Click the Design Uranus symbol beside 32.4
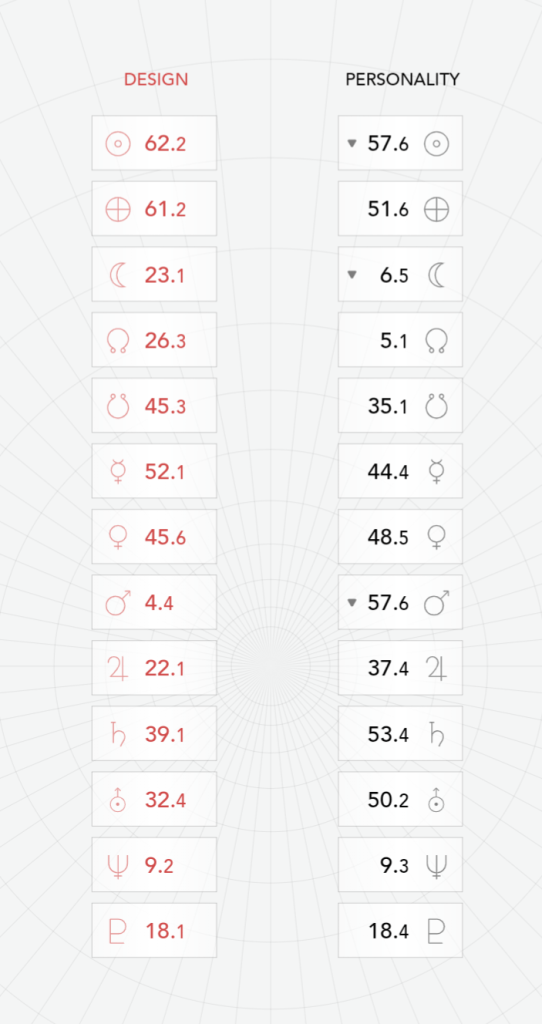The width and height of the screenshot is (542, 1024). 118,799
